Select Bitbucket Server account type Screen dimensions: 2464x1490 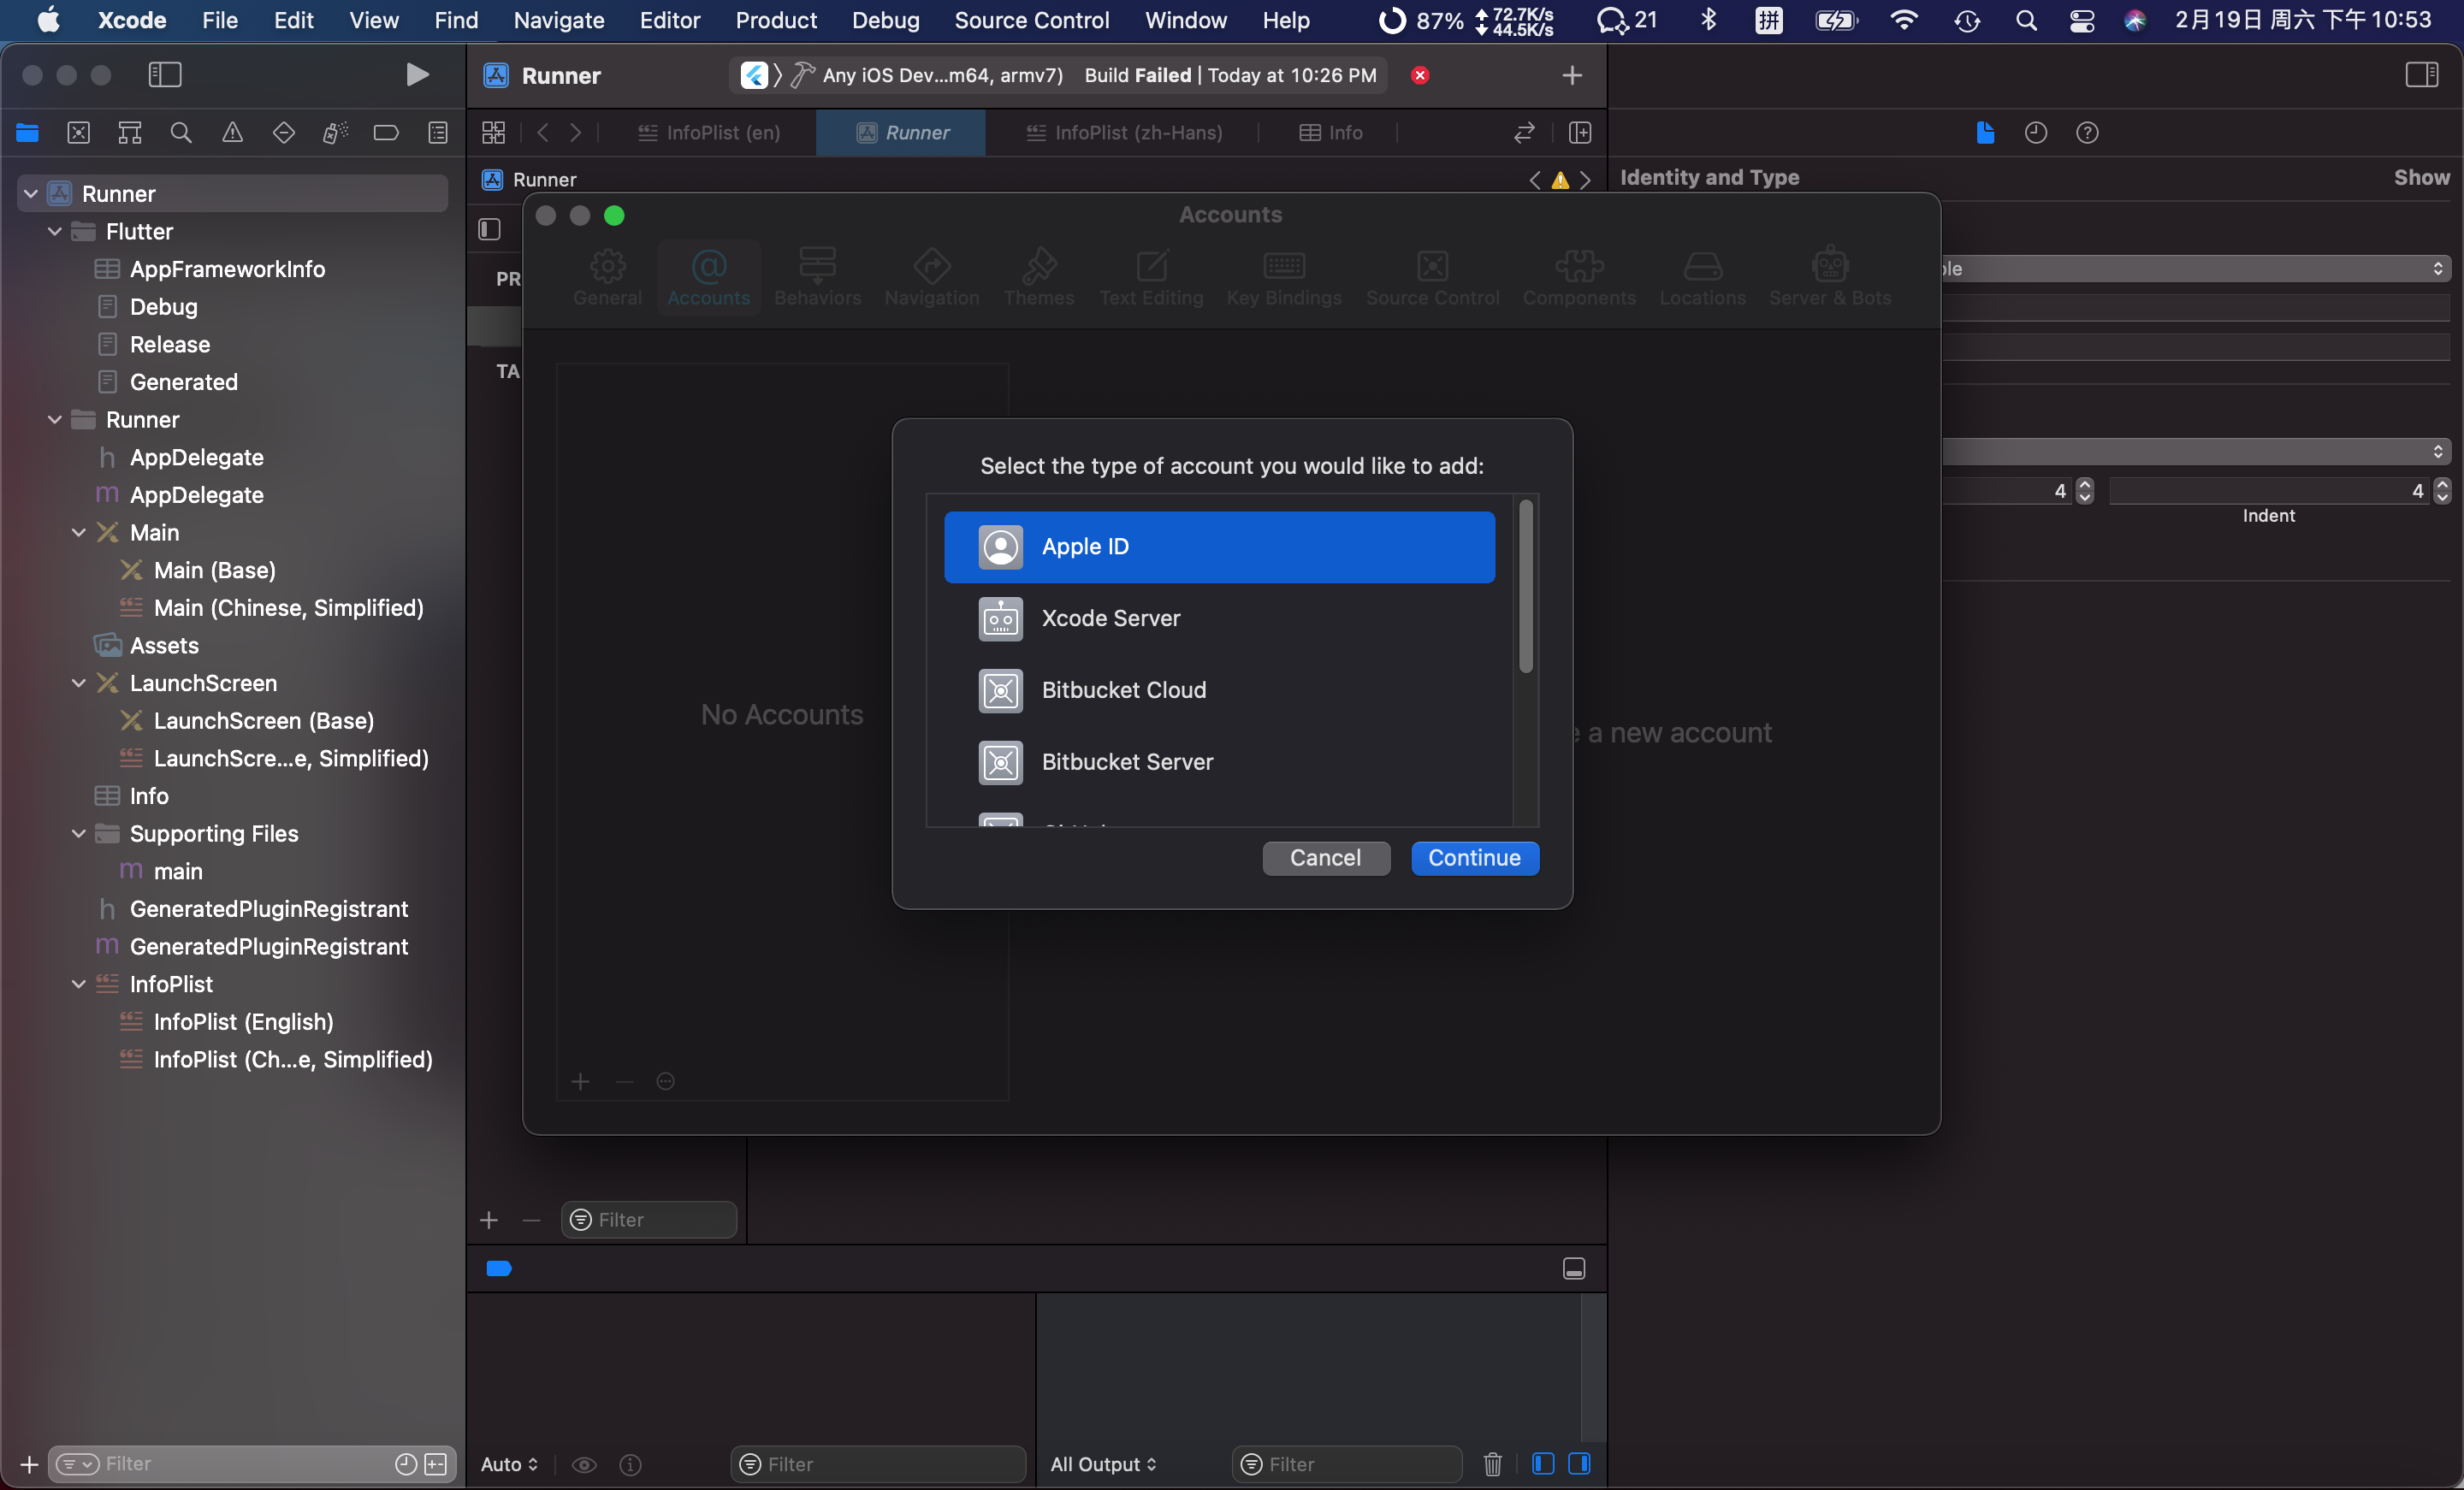coord(1219,762)
